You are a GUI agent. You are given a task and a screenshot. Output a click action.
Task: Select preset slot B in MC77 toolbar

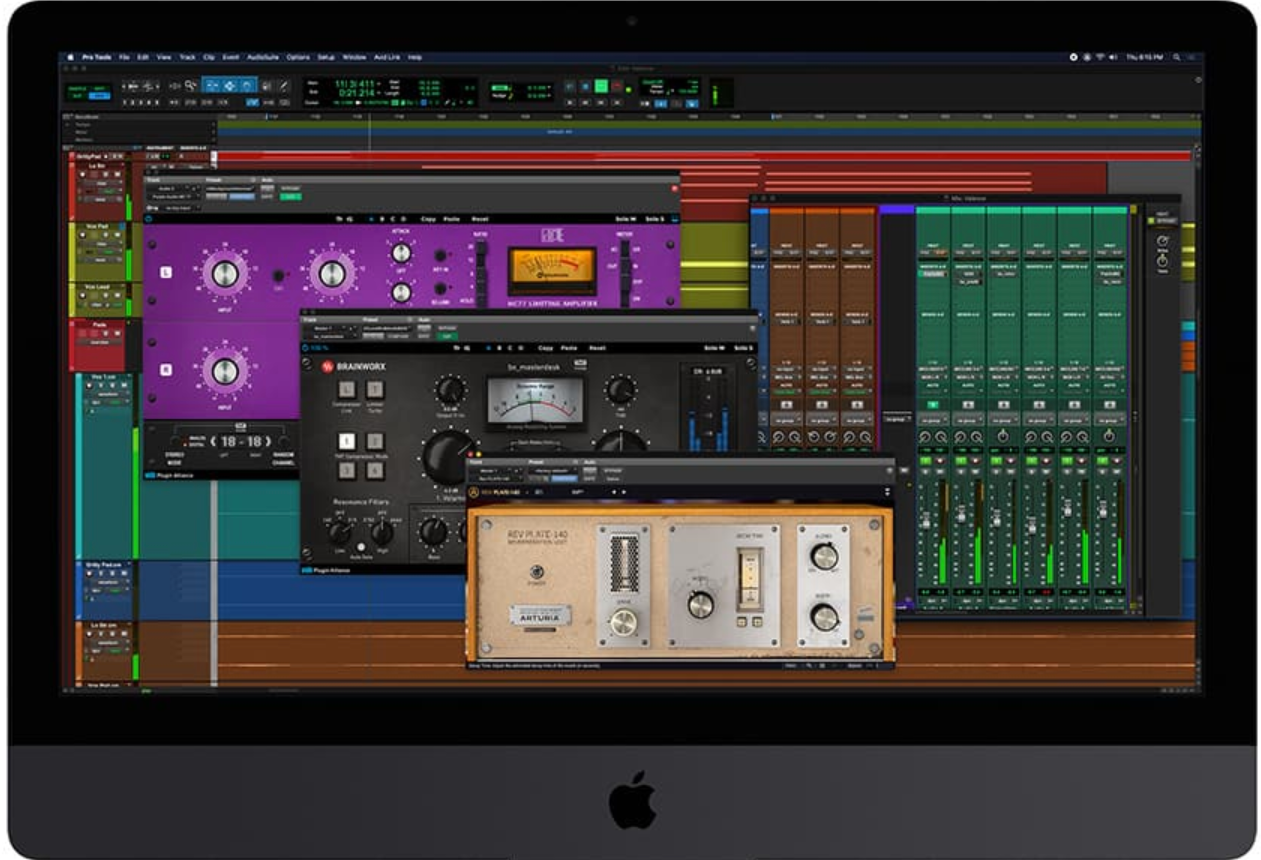[x=382, y=219]
